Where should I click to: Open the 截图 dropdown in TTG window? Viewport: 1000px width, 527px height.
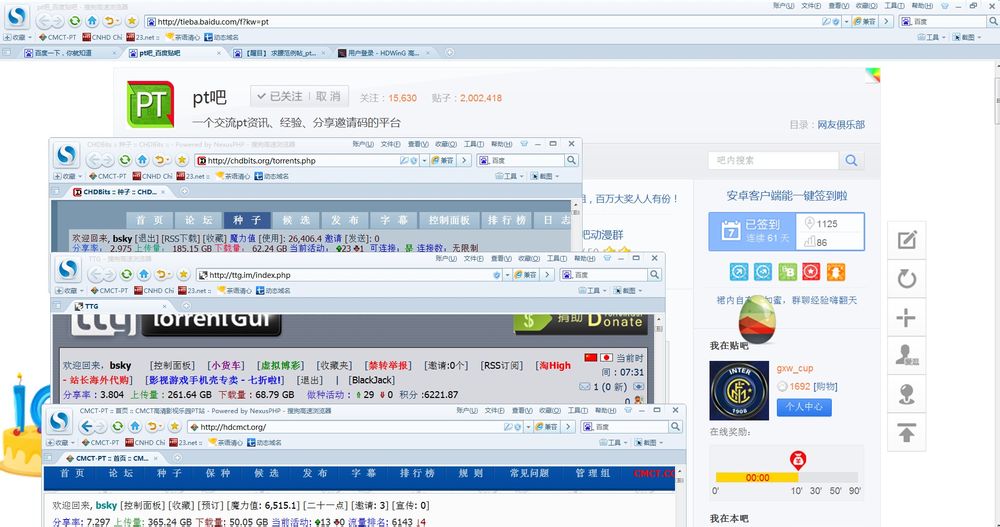(x=628, y=290)
